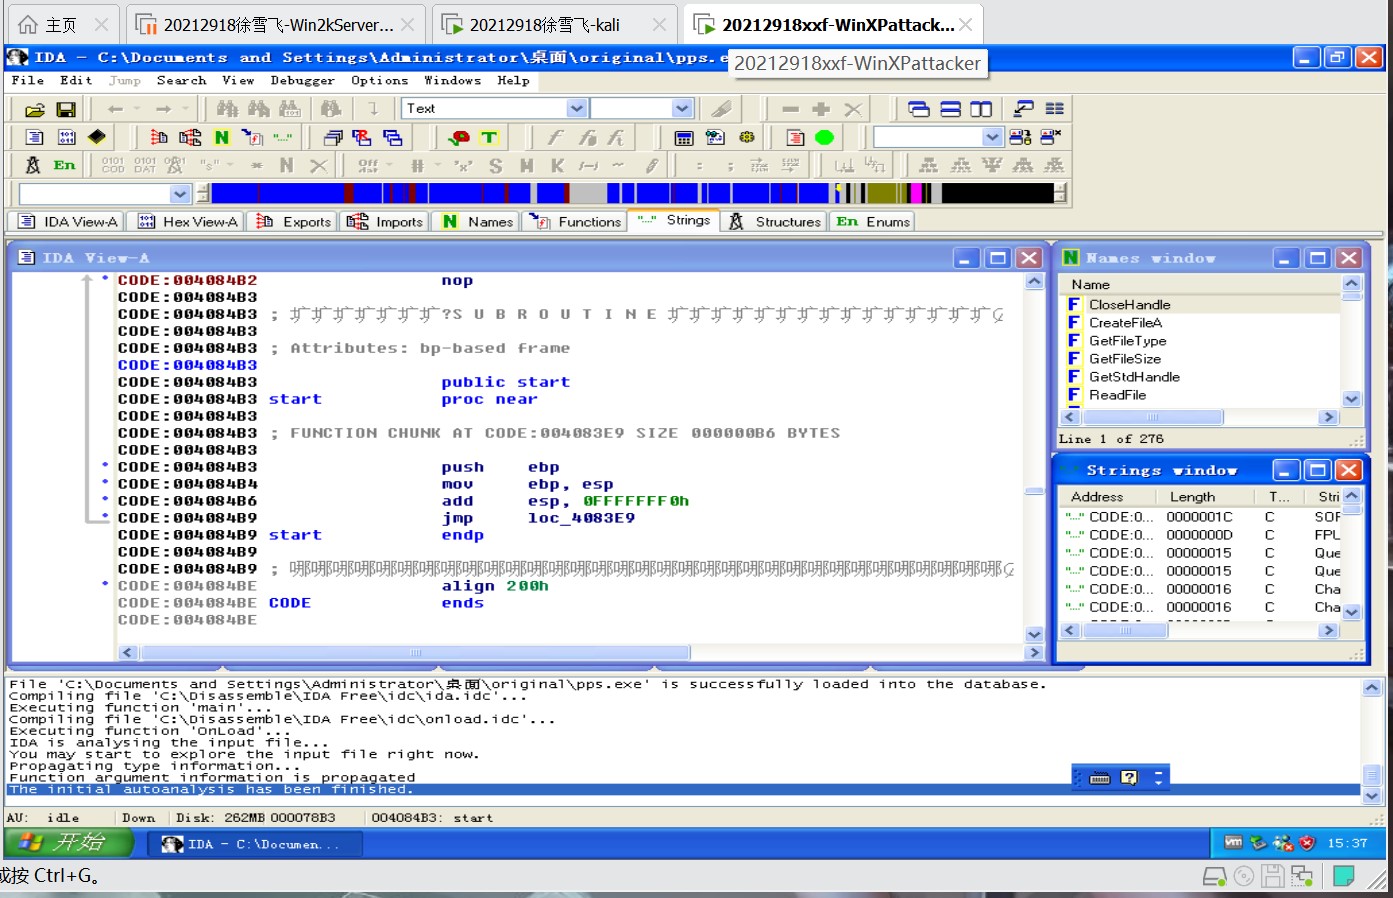Click Address column header in Strings window

coord(1106,497)
